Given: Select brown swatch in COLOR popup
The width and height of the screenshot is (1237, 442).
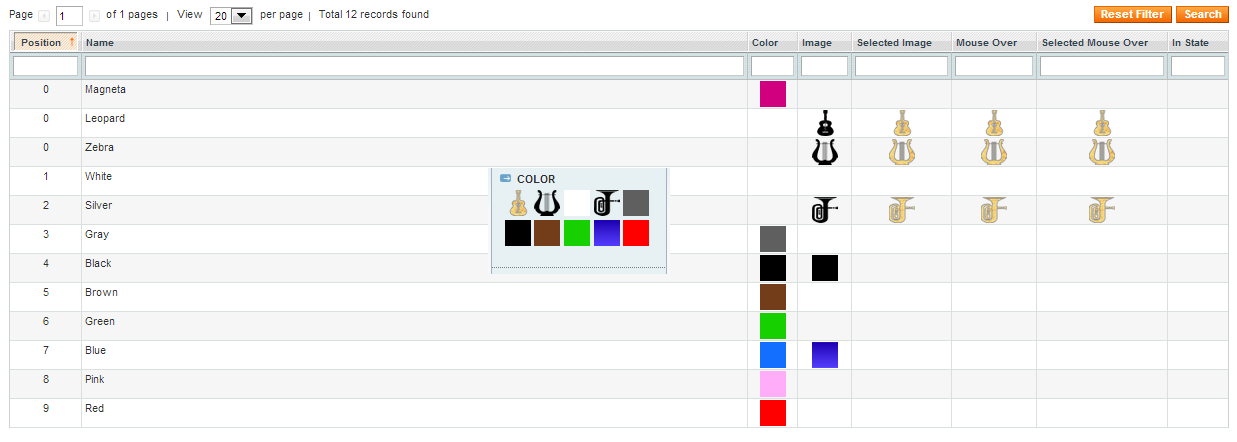Looking at the screenshot, I should [547, 233].
